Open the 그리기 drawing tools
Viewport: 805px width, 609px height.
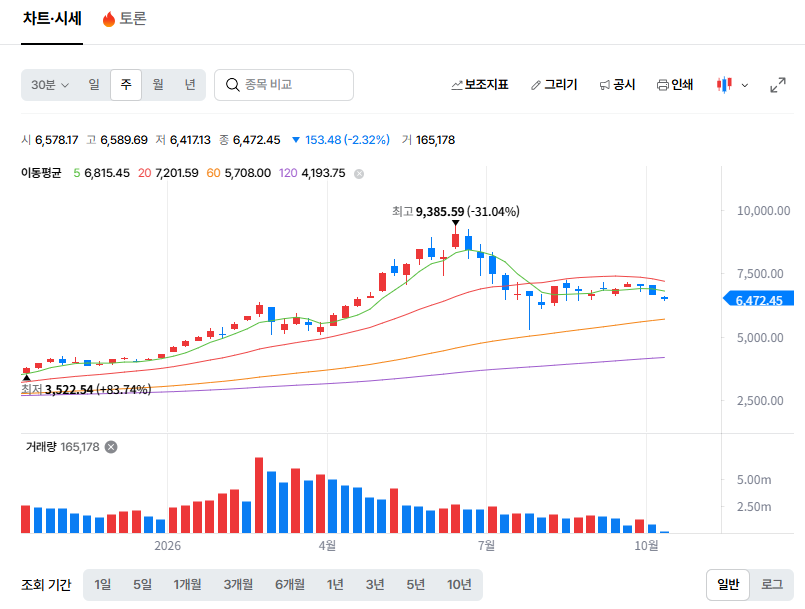coord(554,85)
